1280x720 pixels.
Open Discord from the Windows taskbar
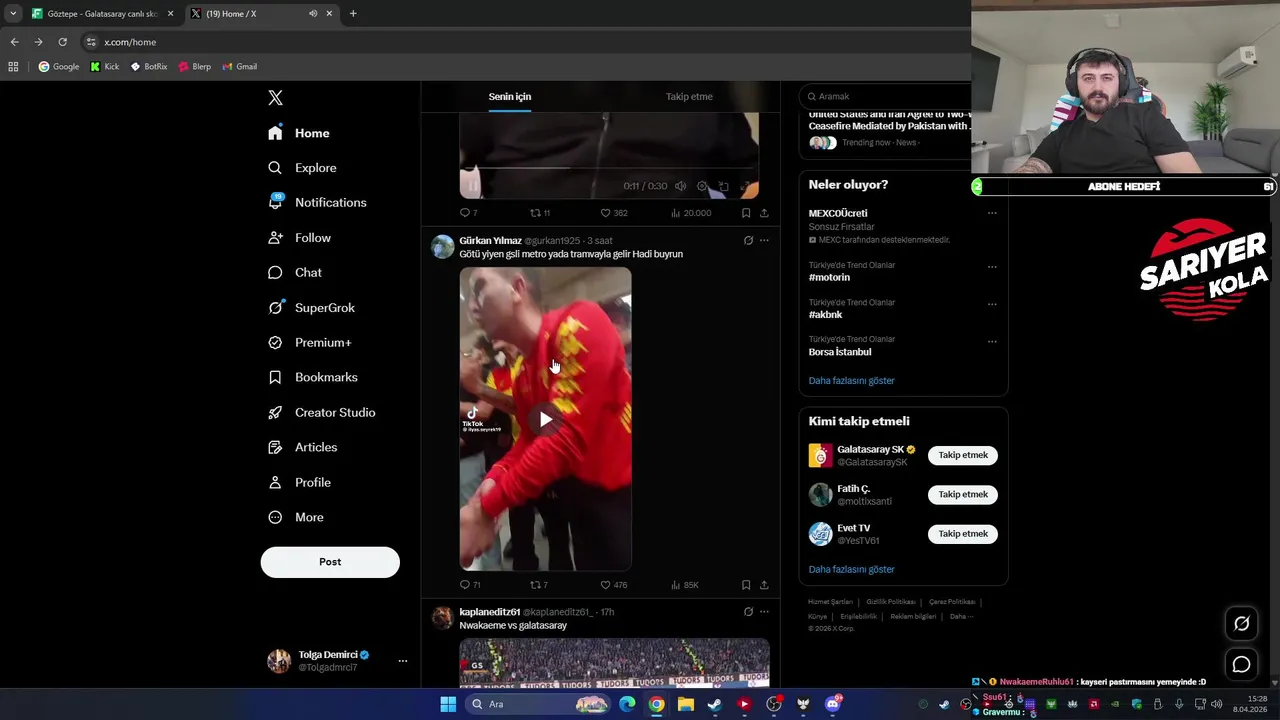832,704
